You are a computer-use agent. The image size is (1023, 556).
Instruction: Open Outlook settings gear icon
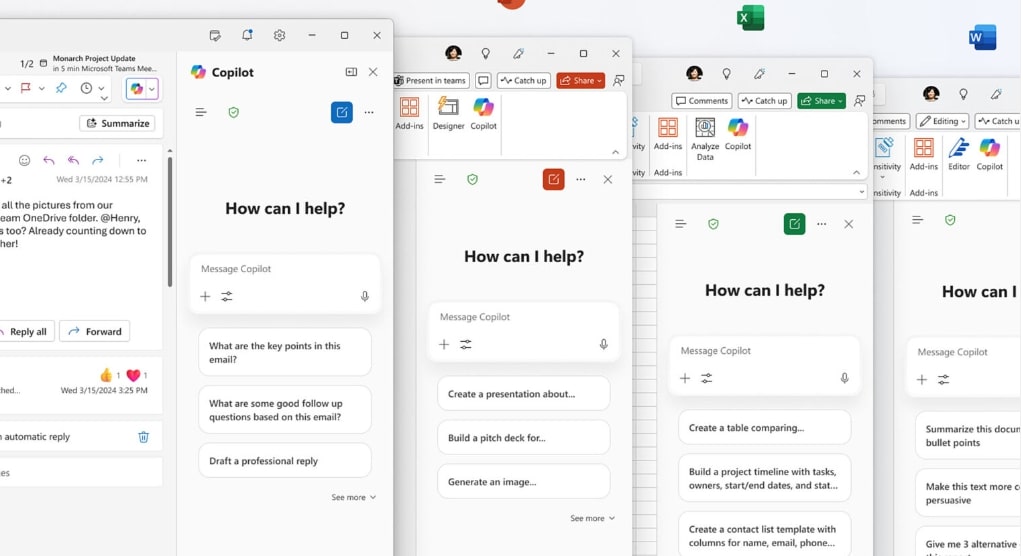point(279,35)
